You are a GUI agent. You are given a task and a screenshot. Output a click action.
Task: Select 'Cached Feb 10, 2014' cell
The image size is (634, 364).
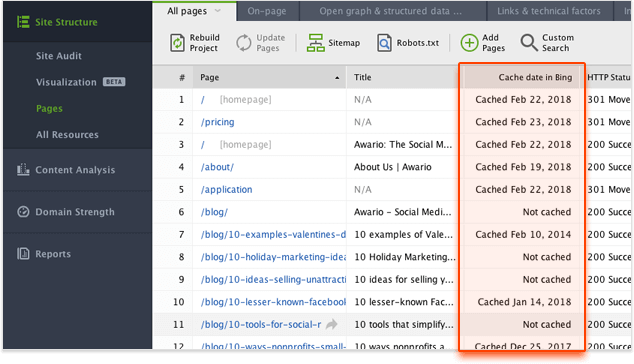click(523, 235)
